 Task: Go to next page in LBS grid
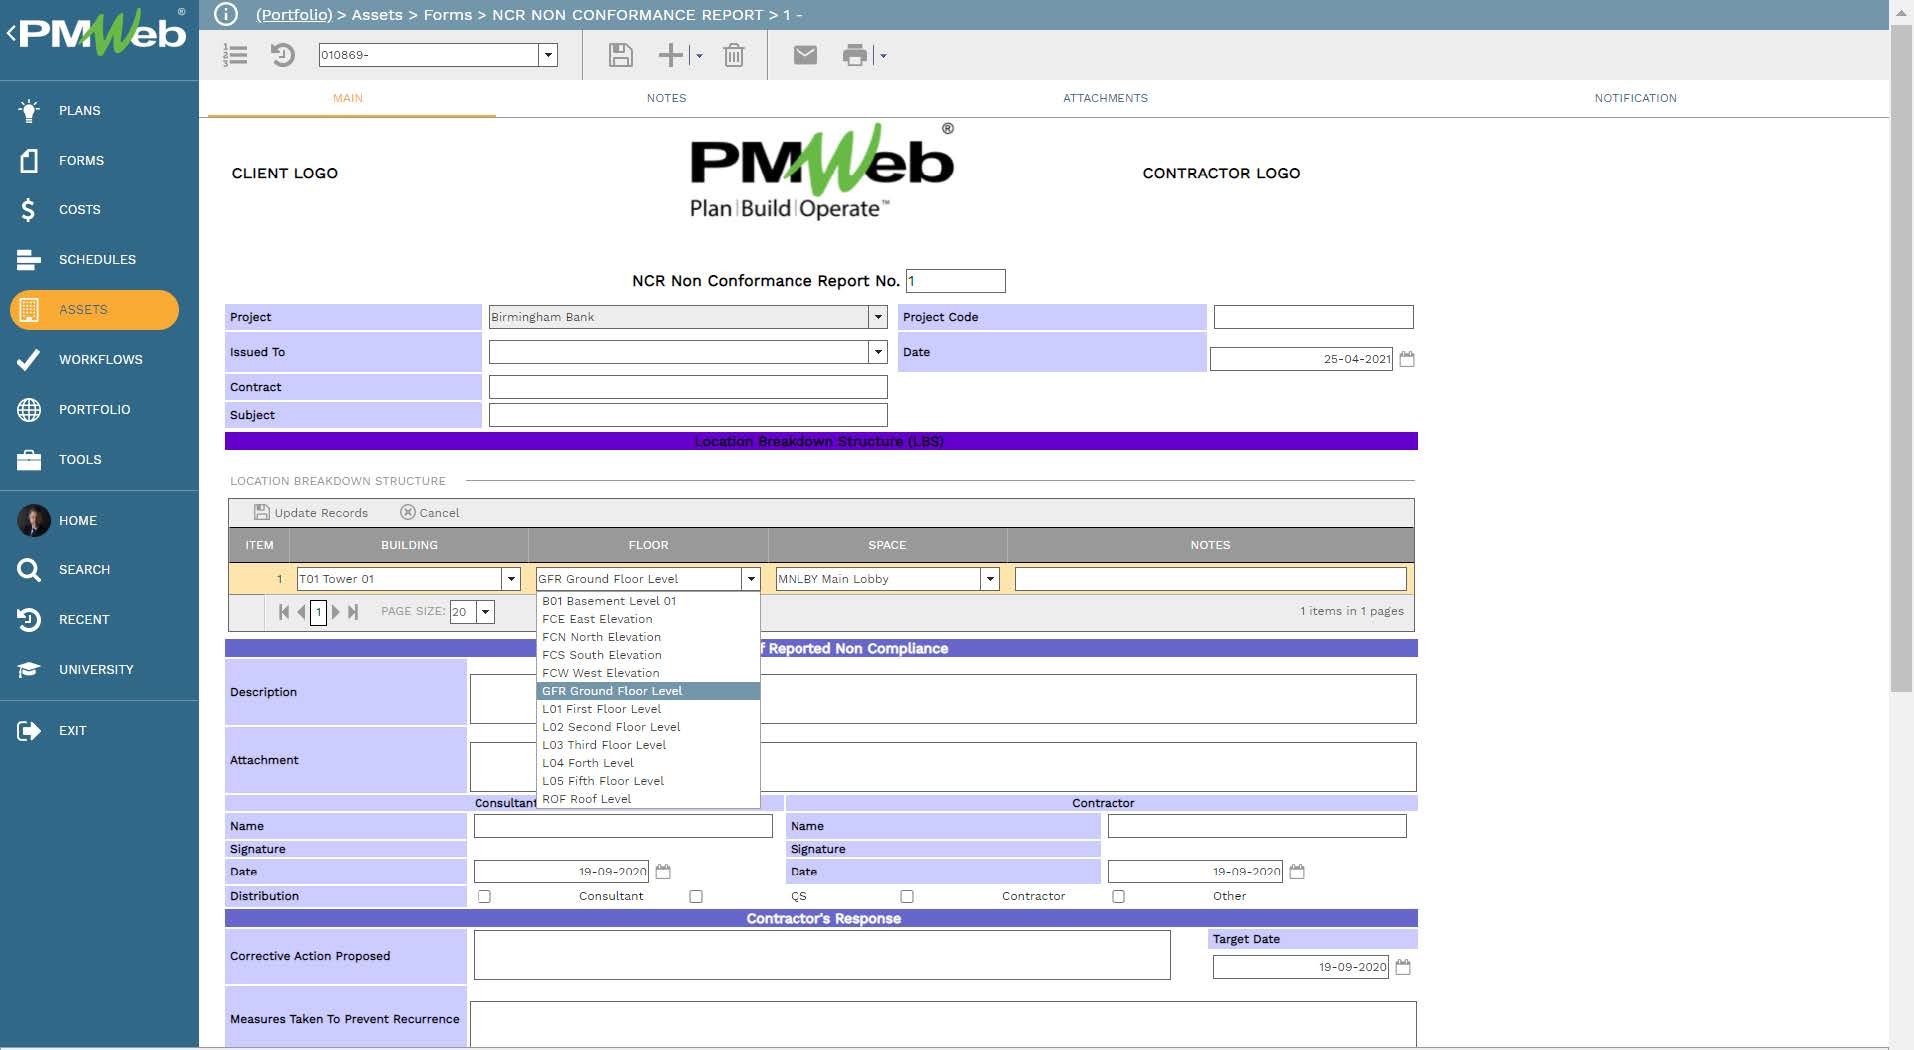tap(336, 612)
